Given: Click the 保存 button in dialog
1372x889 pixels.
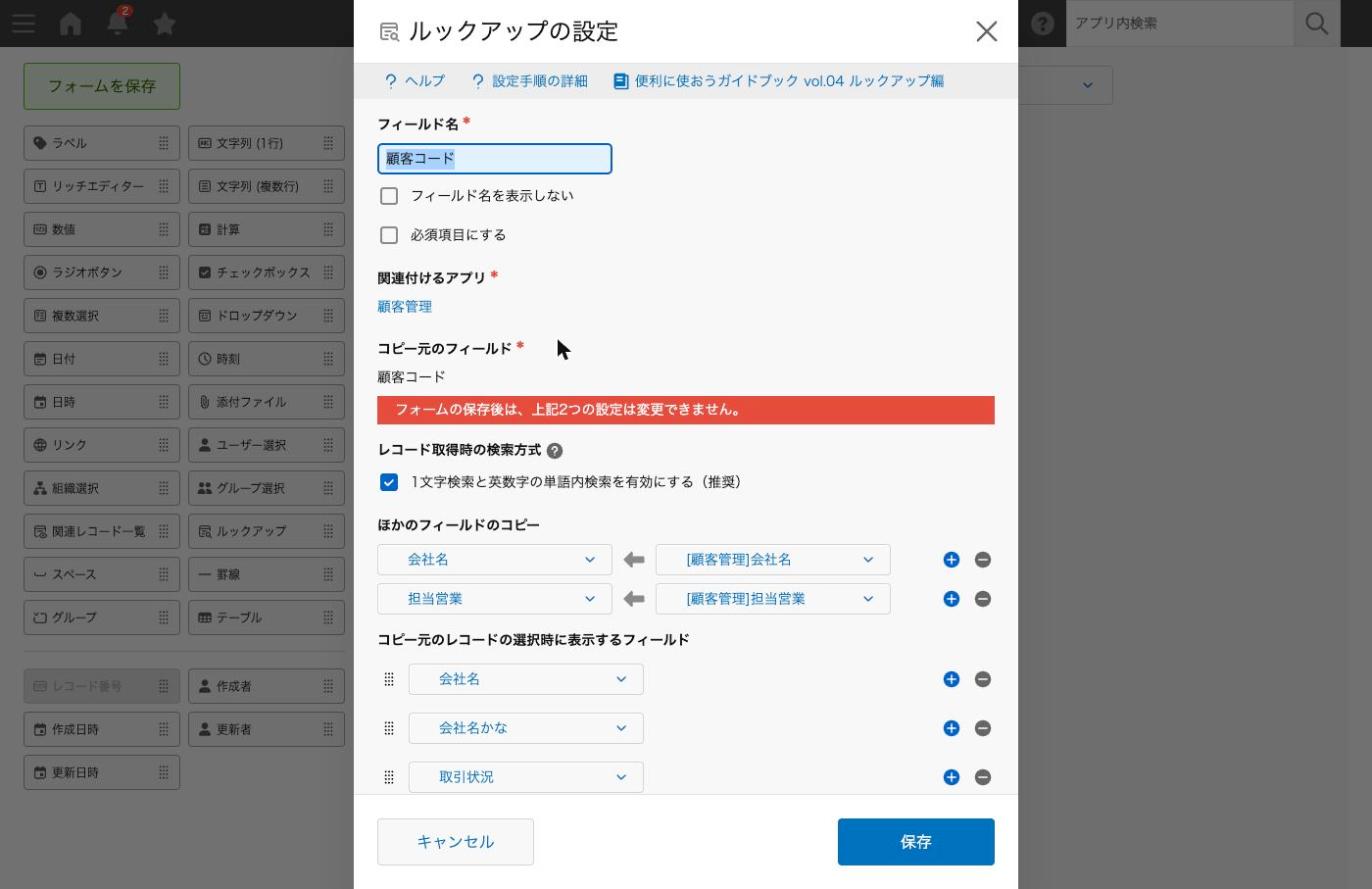Looking at the screenshot, I should click(x=916, y=842).
